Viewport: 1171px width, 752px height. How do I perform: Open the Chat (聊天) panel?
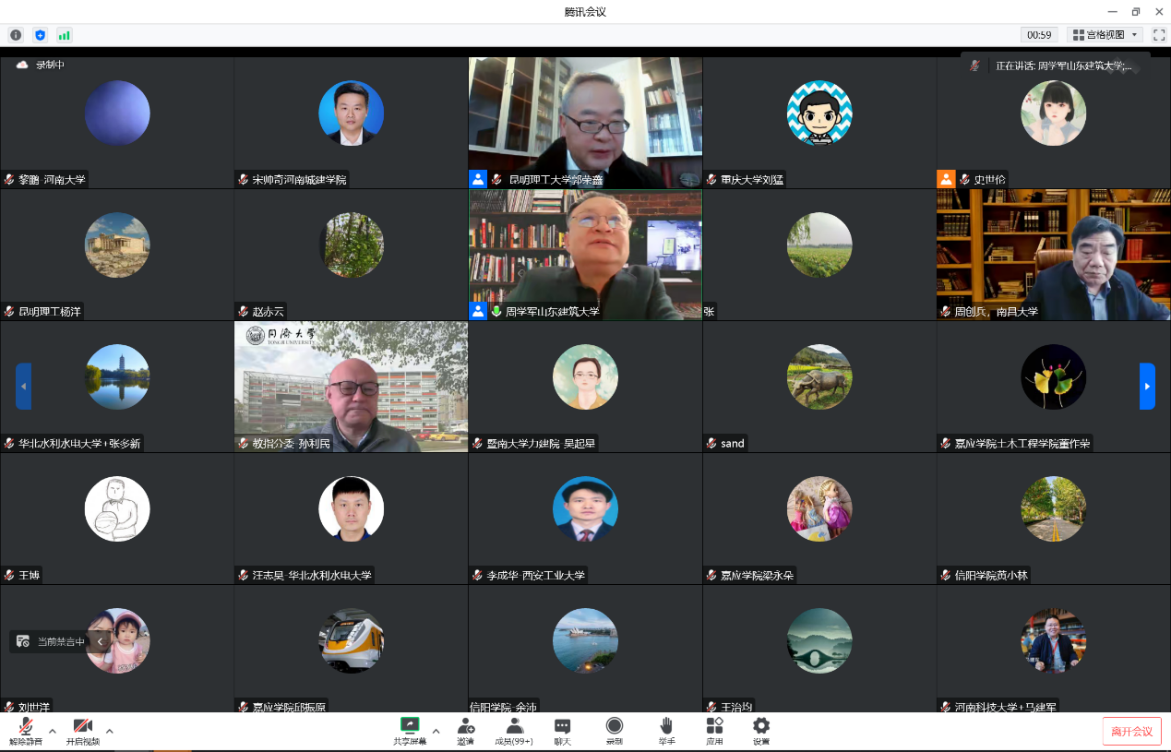tap(562, 731)
